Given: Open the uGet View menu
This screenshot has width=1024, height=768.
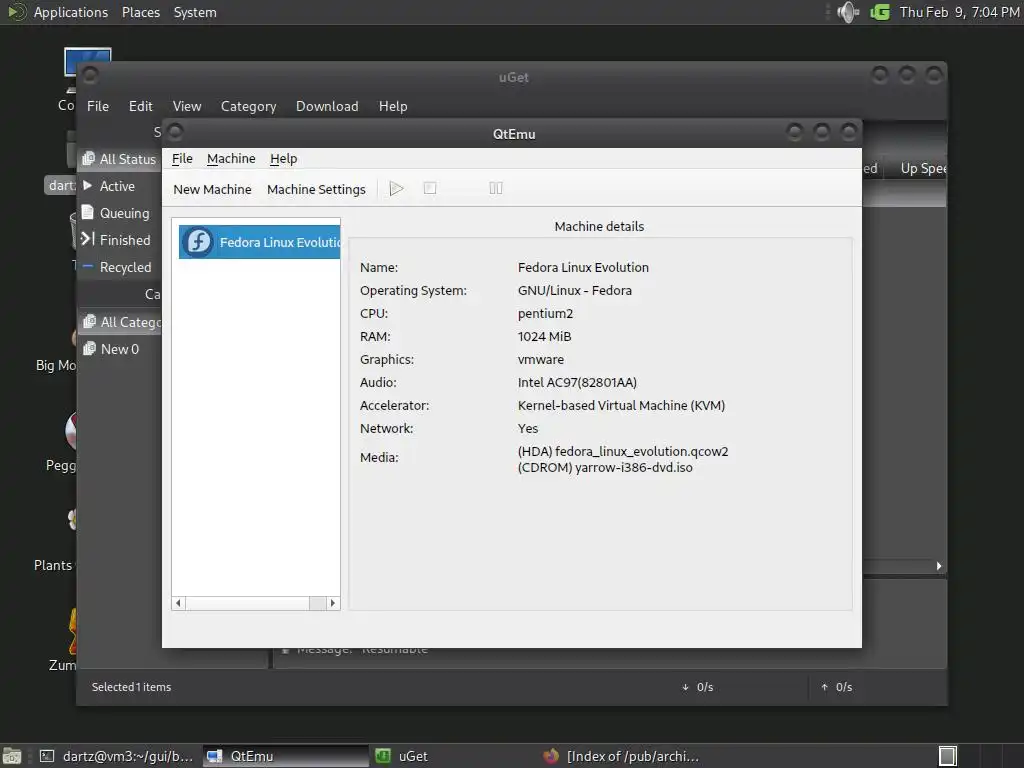Looking at the screenshot, I should (x=187, y=106).
